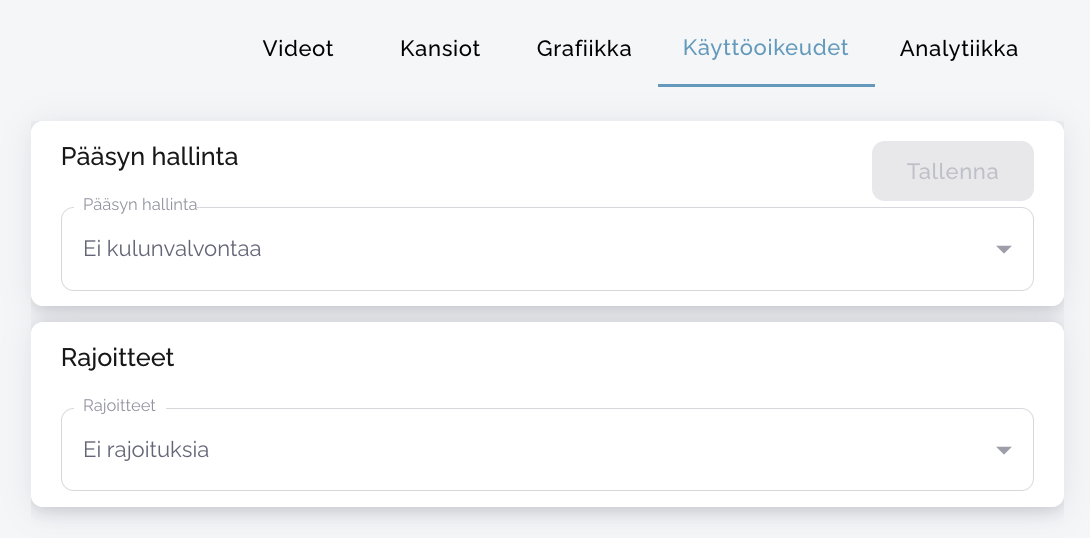Switch to the Kansiot tab
The width and height of the screenshot is (1090, 538).
(440, 49)
